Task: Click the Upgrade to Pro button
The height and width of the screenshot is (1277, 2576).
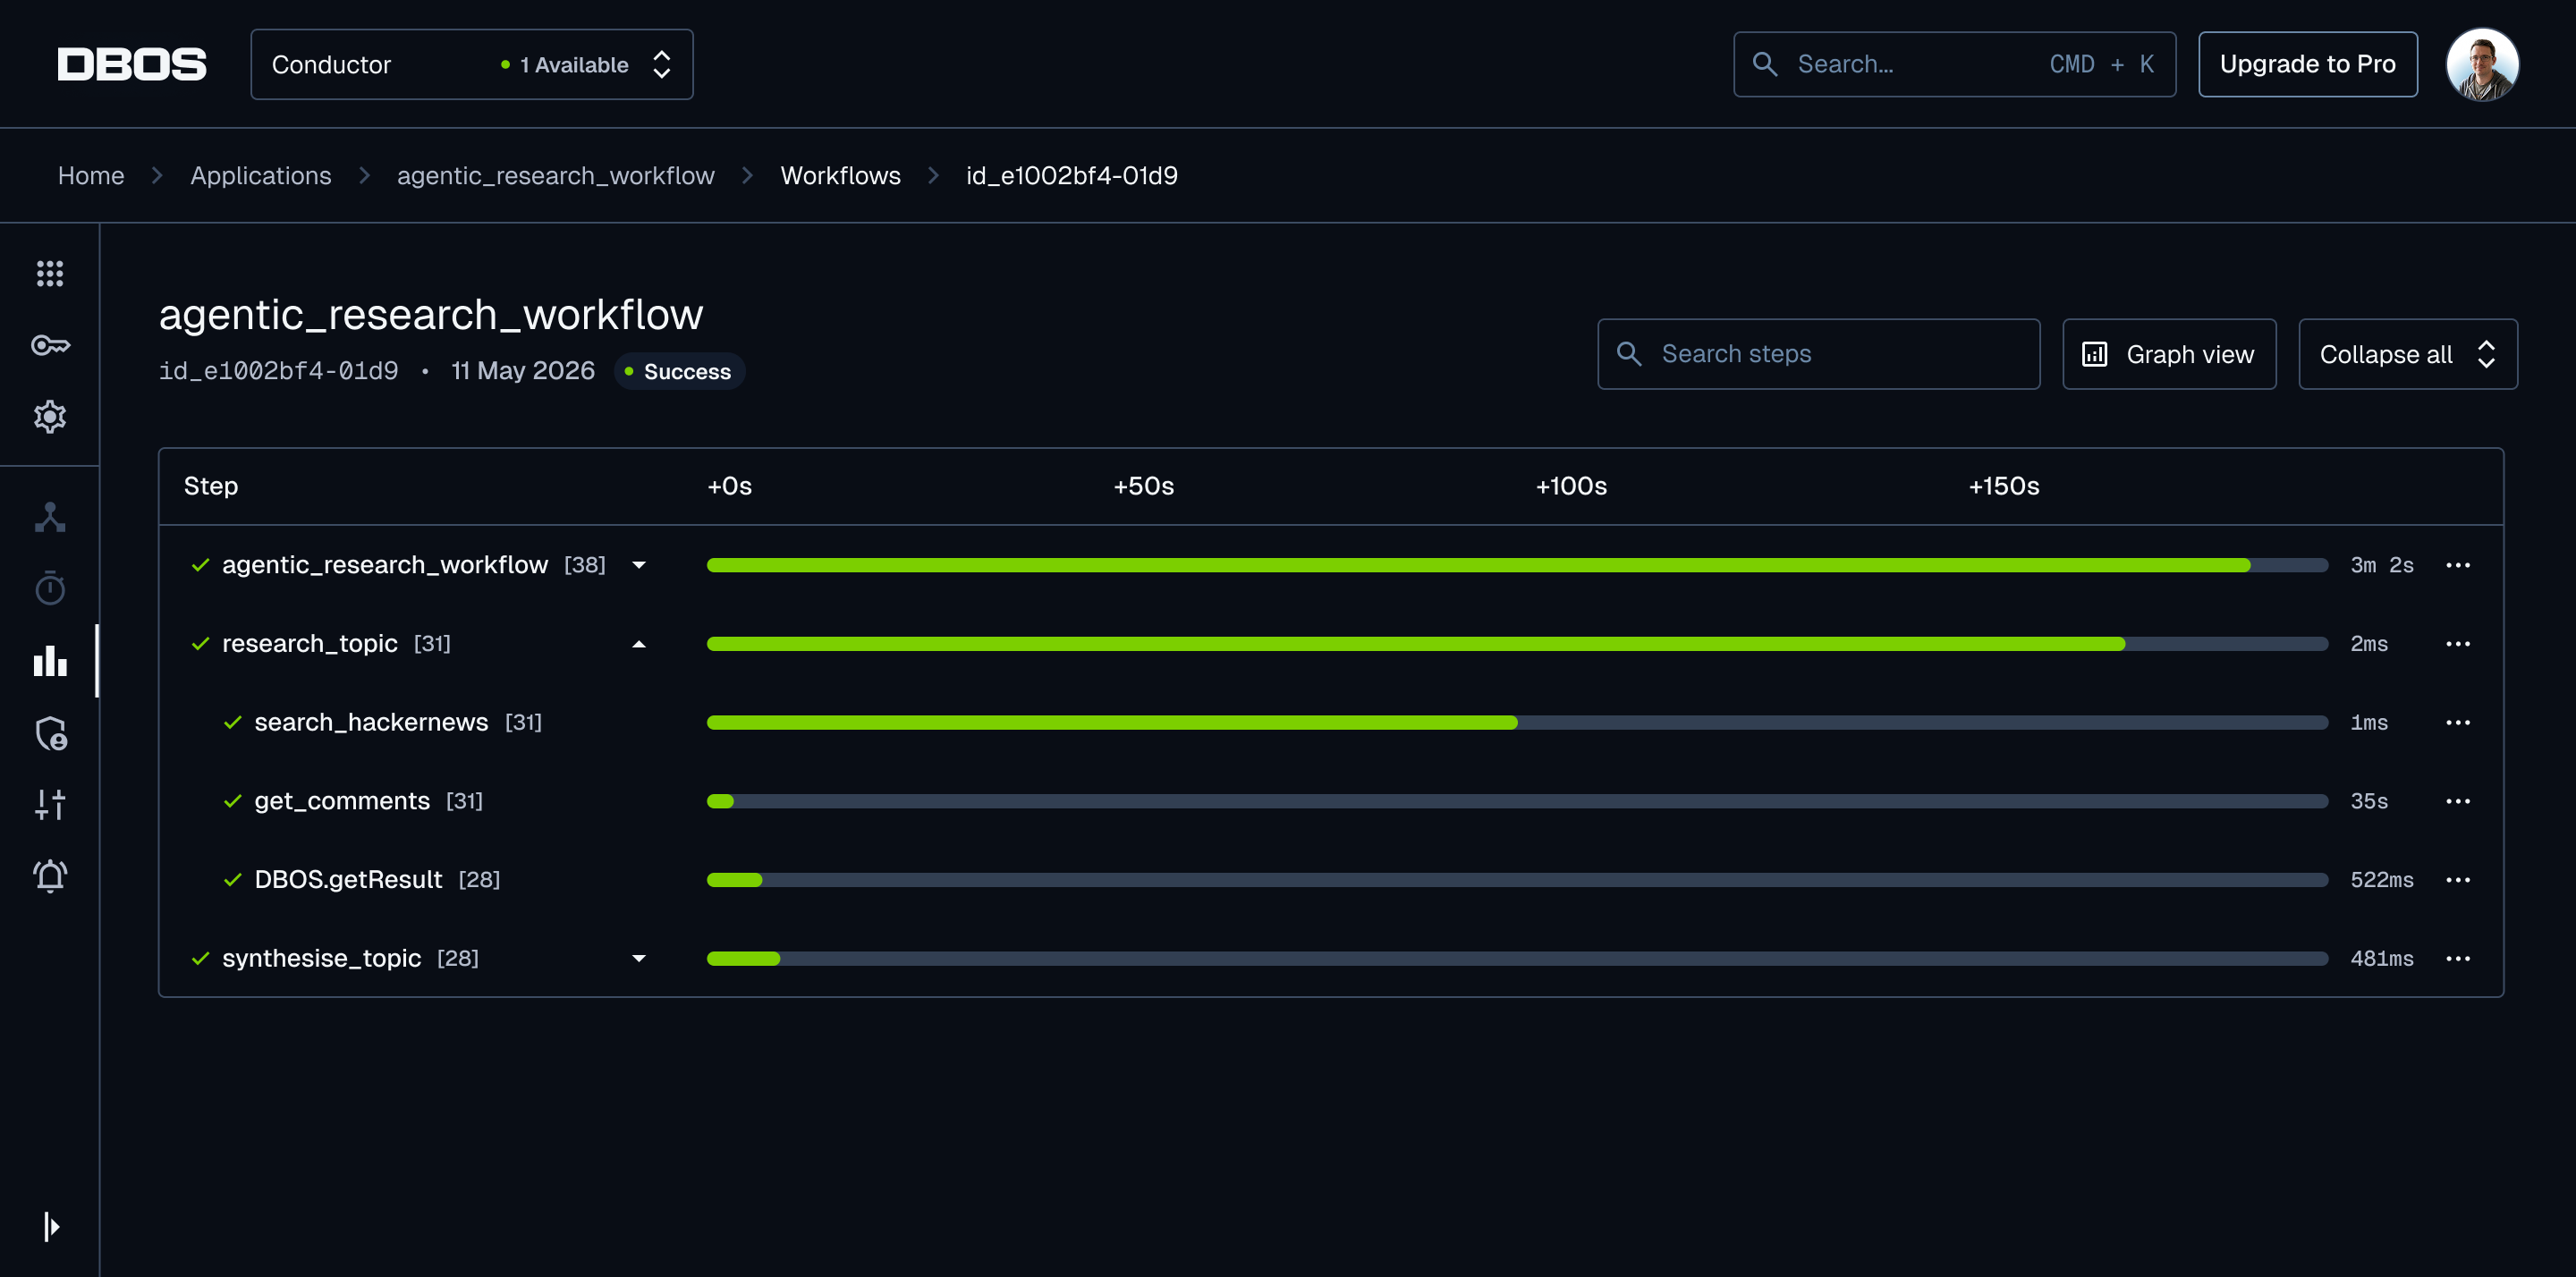Action: (x=2308, y=64)
